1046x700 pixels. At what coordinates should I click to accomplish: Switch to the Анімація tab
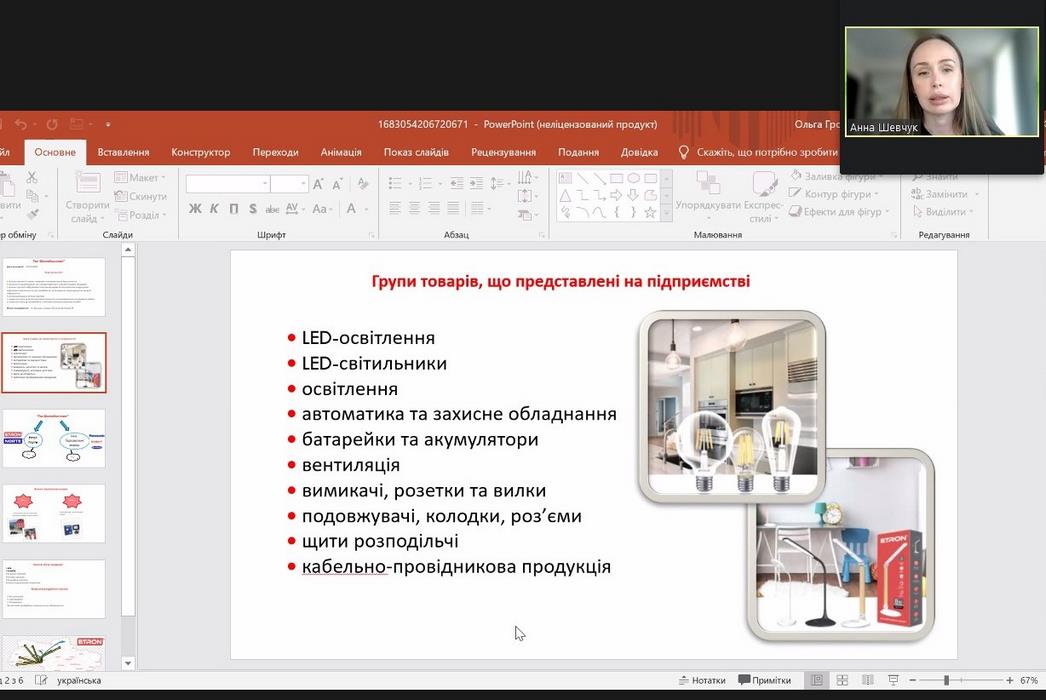[341, 152]
